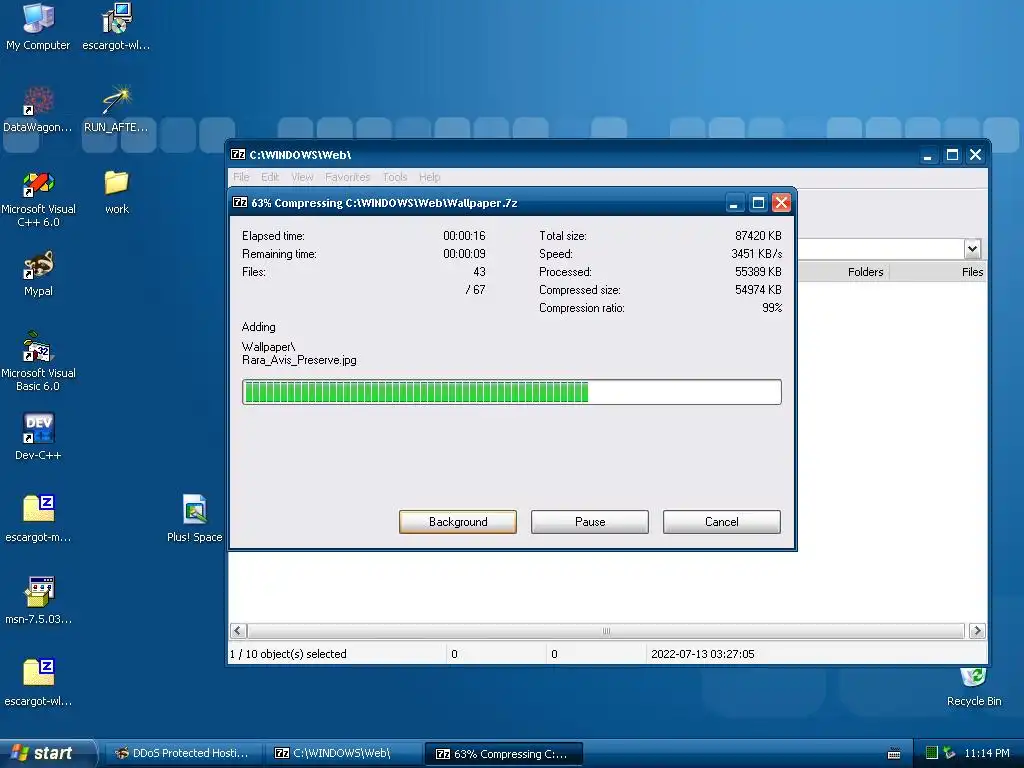Click the Compressed size value 54974 KB
This screenshot has height=768, width=1024.
pyautogui.click(x=758, y=289)
